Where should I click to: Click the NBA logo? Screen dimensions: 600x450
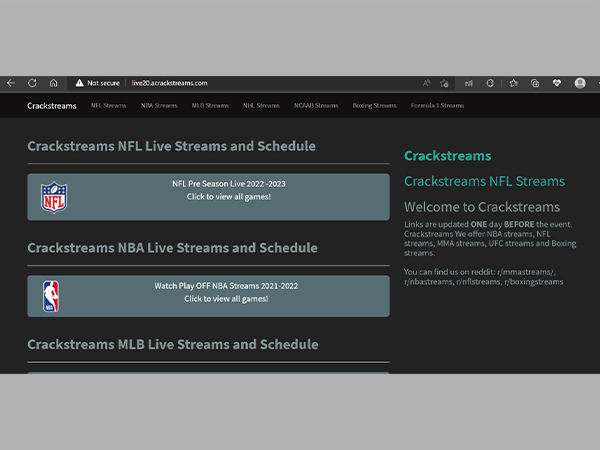coord(51,296)
